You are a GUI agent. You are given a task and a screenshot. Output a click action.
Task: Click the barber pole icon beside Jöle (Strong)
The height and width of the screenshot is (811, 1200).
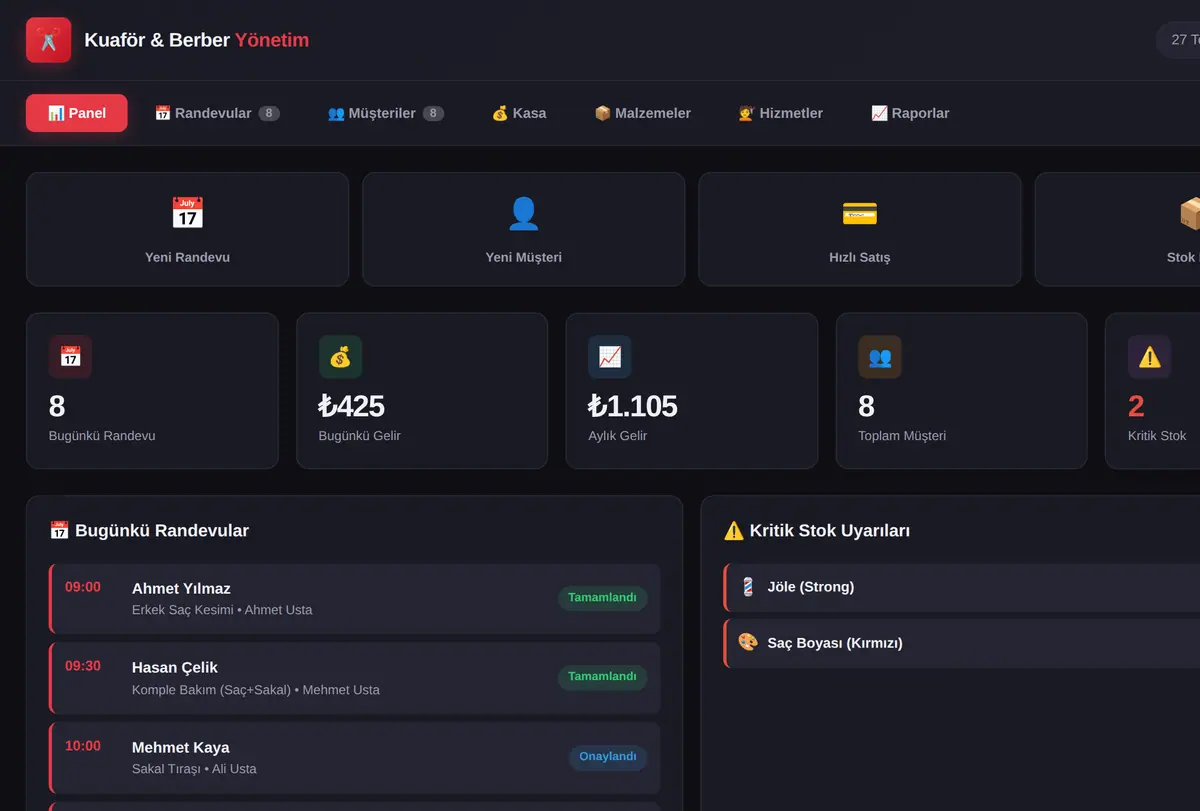pos(747,587)
